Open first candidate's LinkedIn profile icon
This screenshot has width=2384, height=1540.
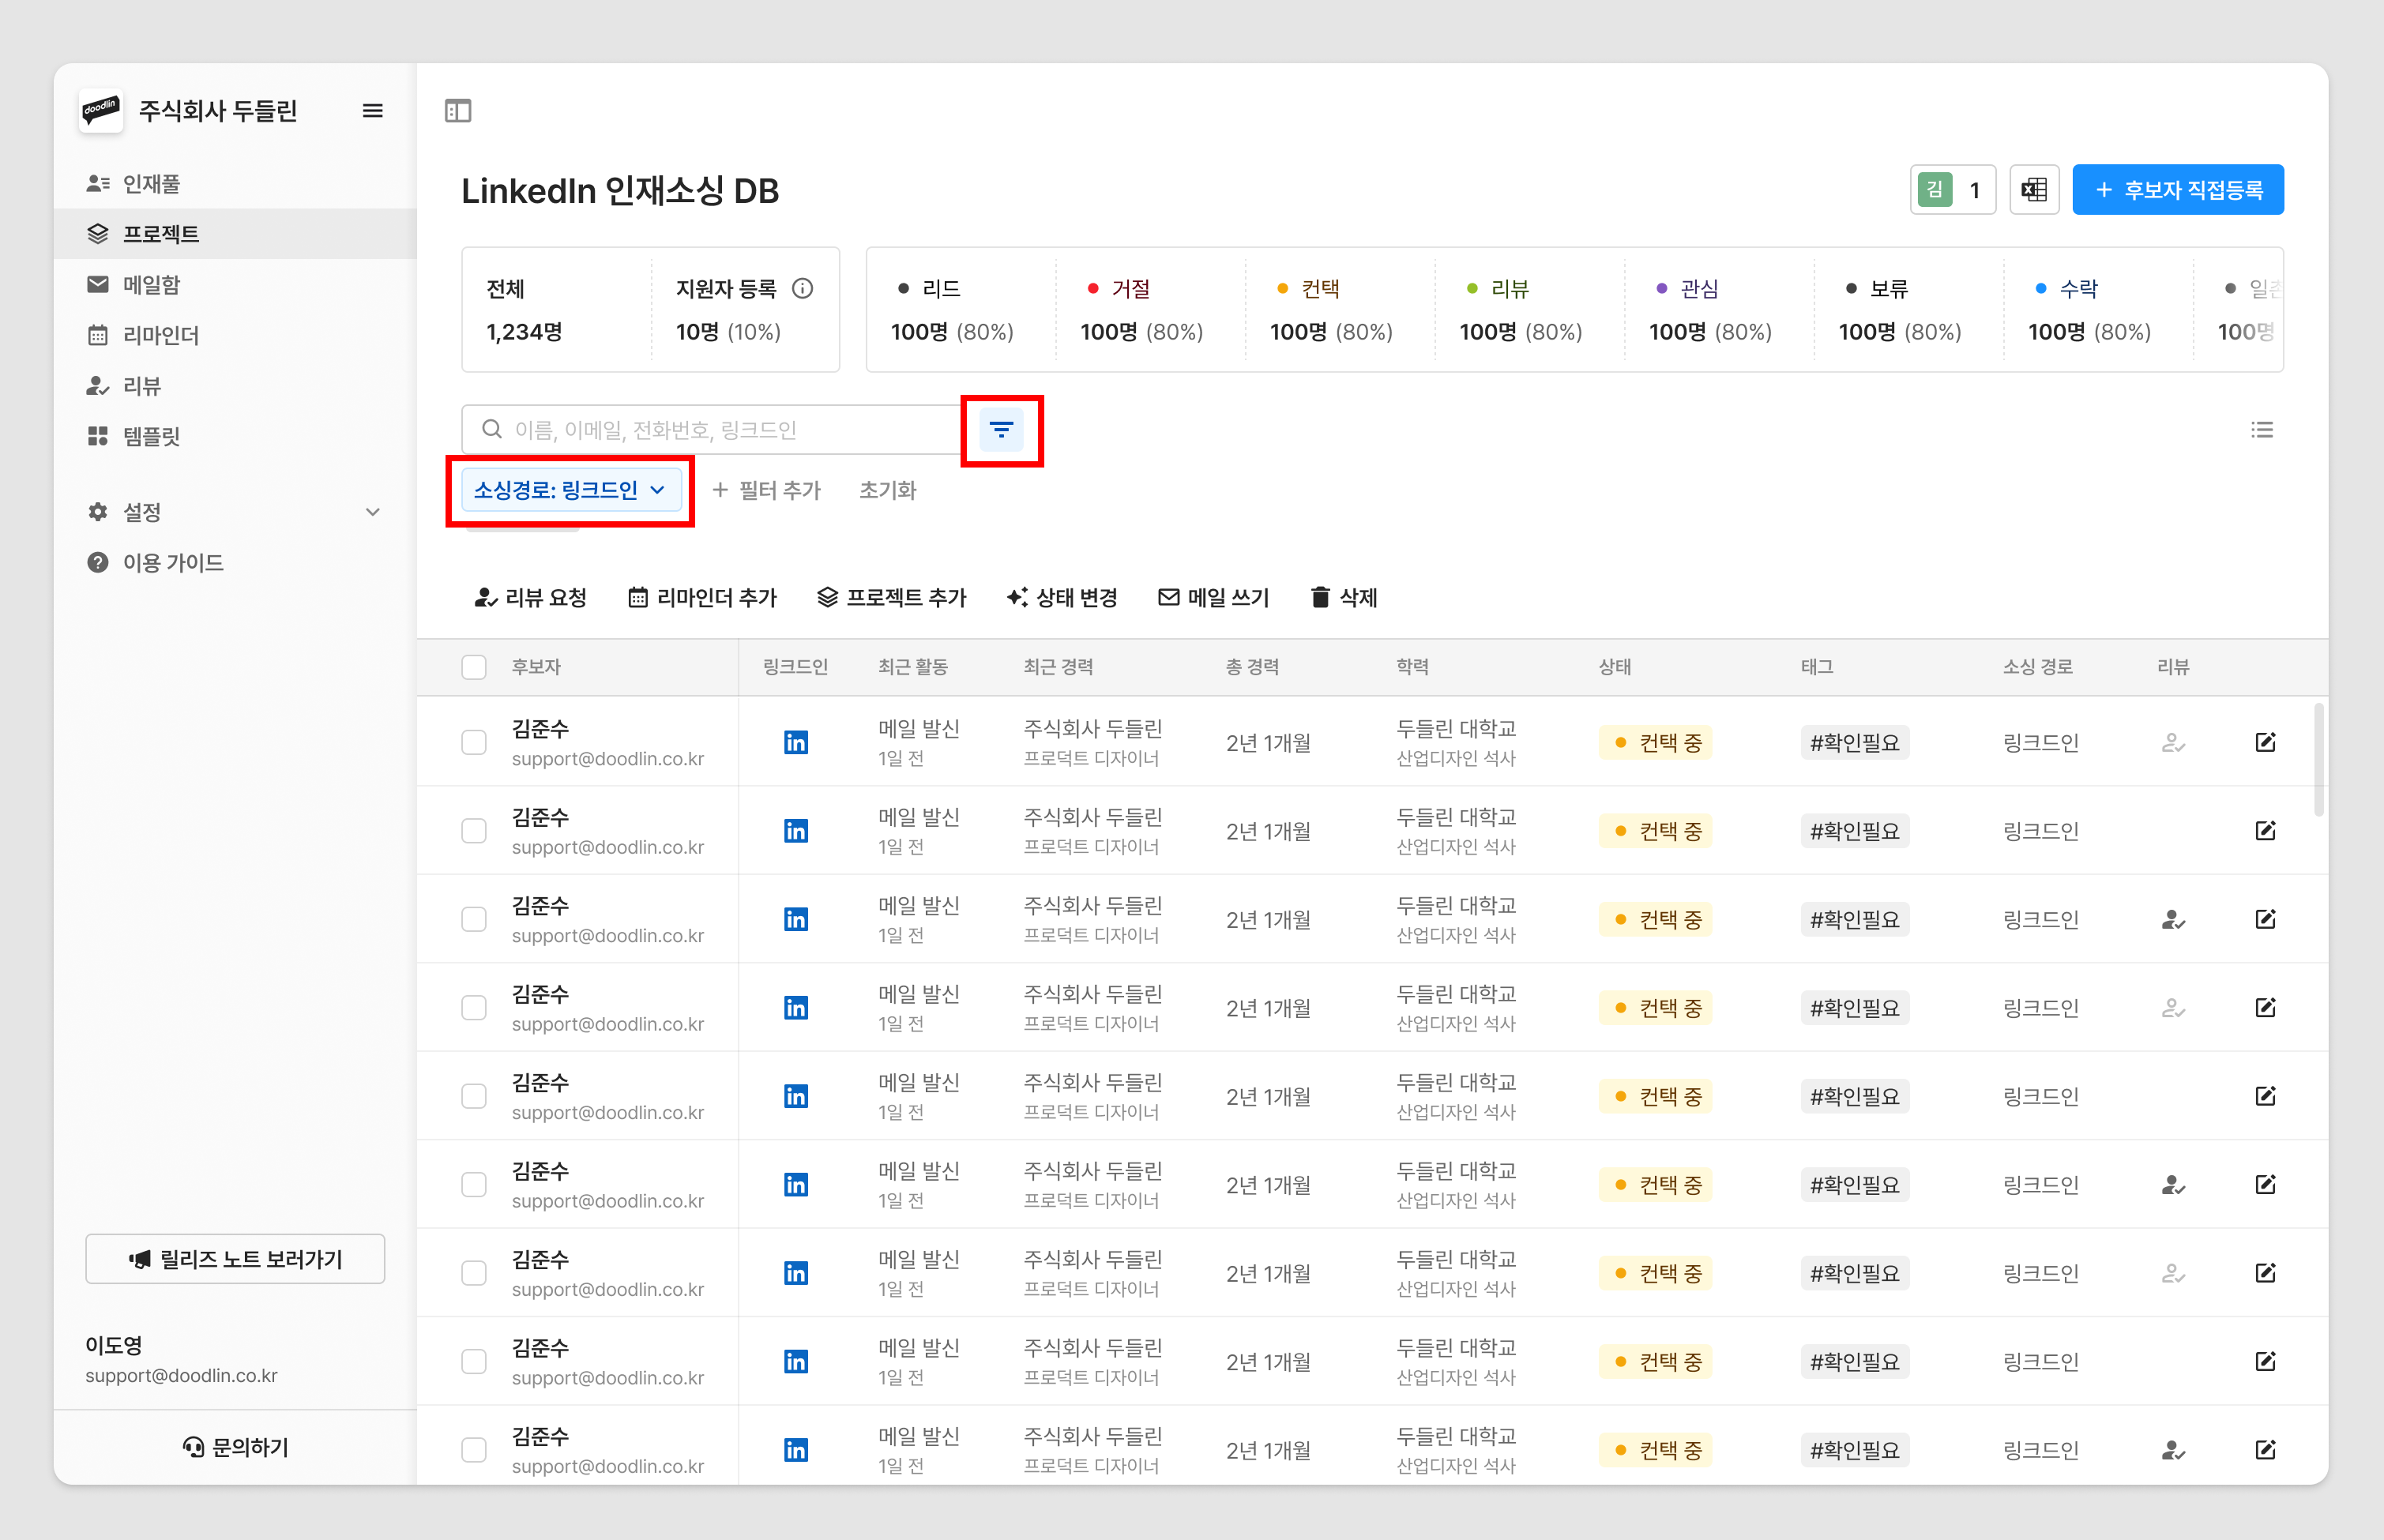click(795, 743)
